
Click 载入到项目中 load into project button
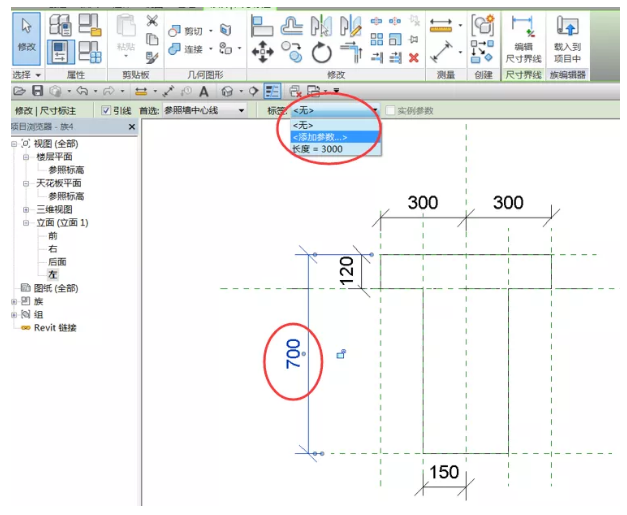(567, 39)
